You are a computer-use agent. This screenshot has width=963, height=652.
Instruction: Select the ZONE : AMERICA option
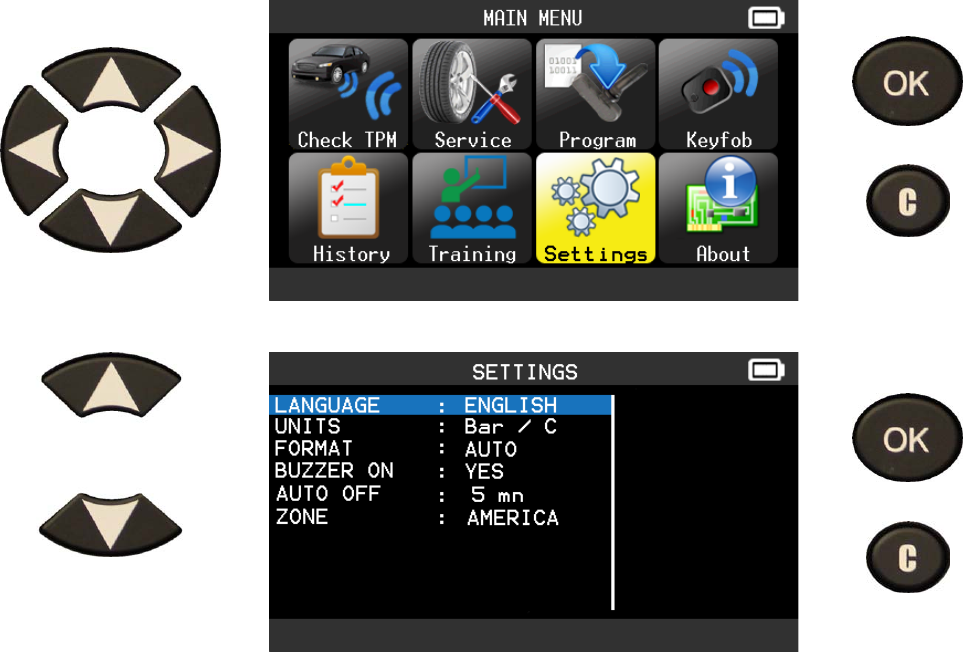coord(440,518)
